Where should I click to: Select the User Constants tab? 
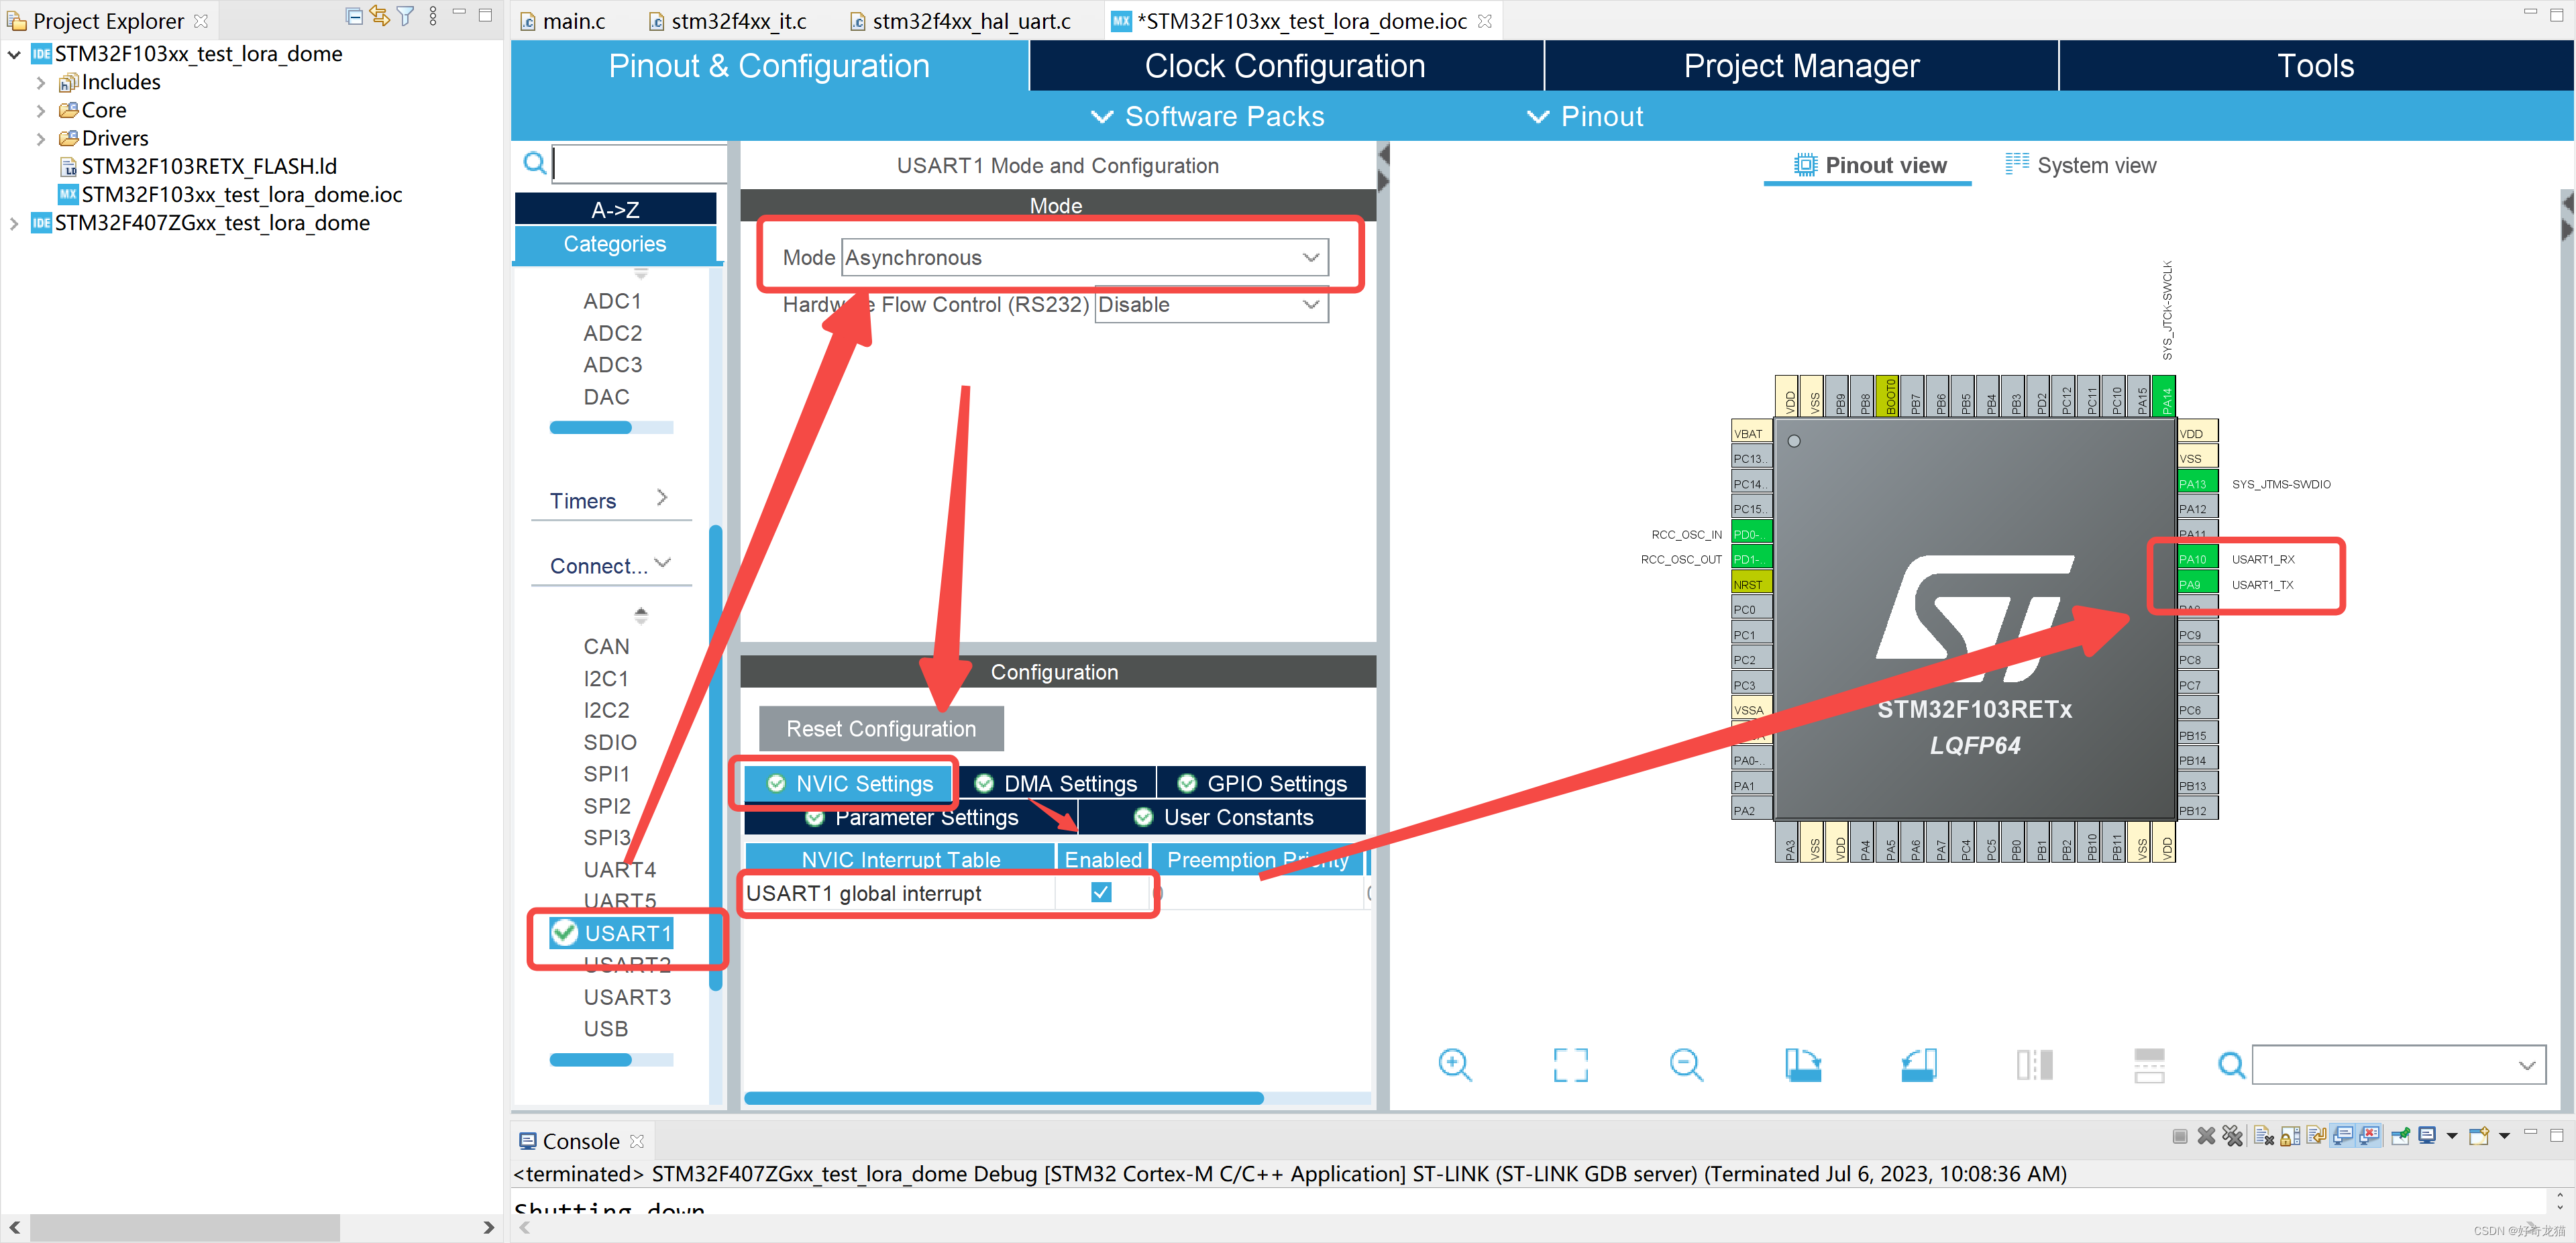click(x=1223, y=817)
